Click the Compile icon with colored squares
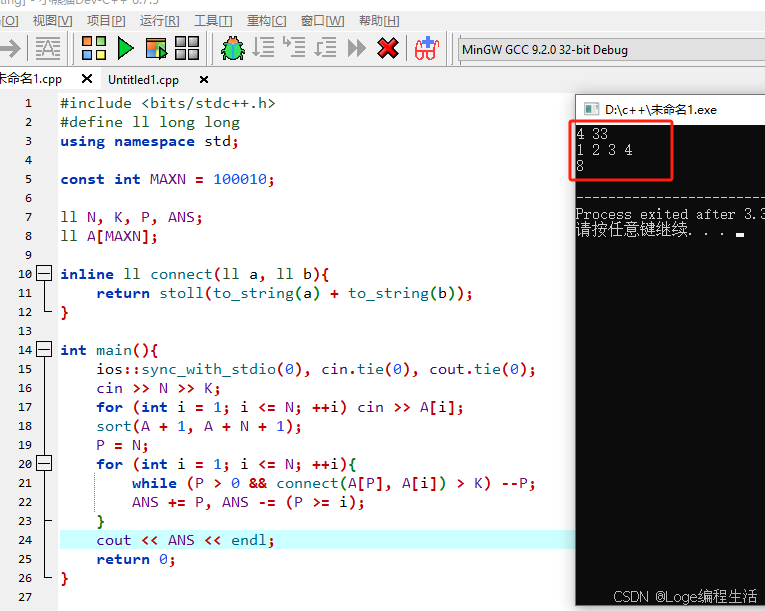 coord(94,48)
